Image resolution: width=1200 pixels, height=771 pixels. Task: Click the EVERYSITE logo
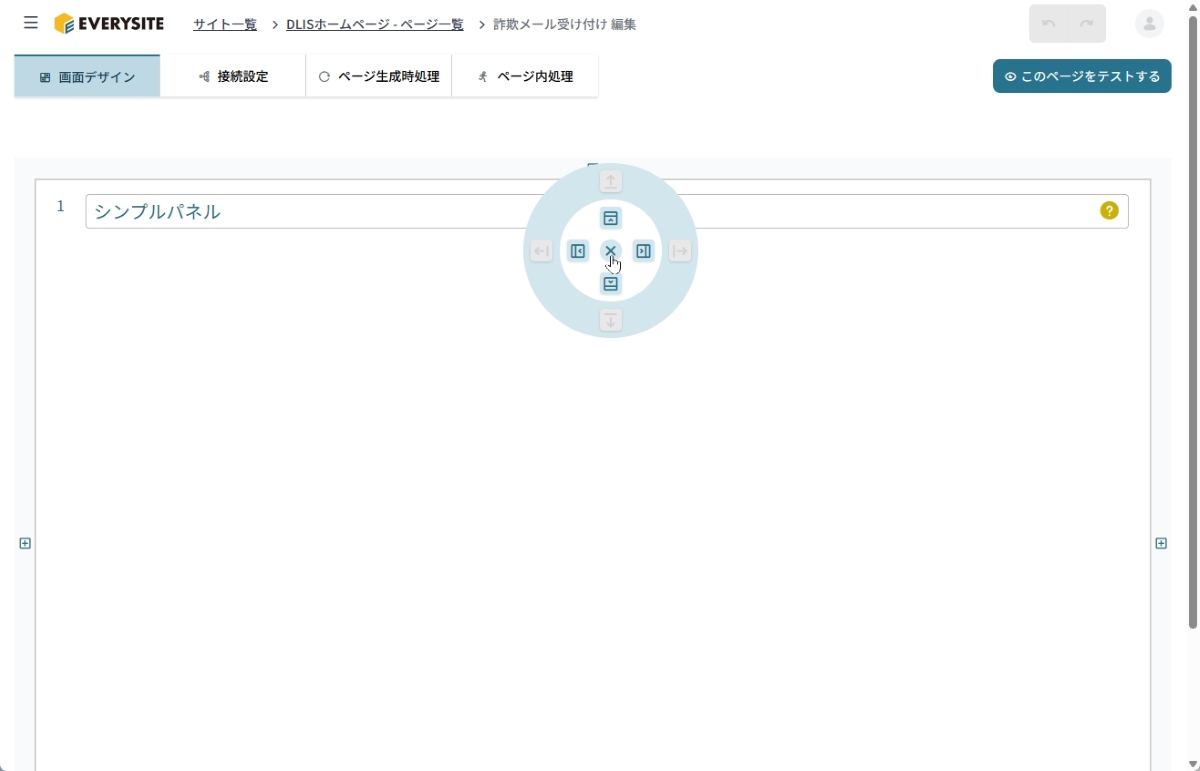click(x=109, y=23)
